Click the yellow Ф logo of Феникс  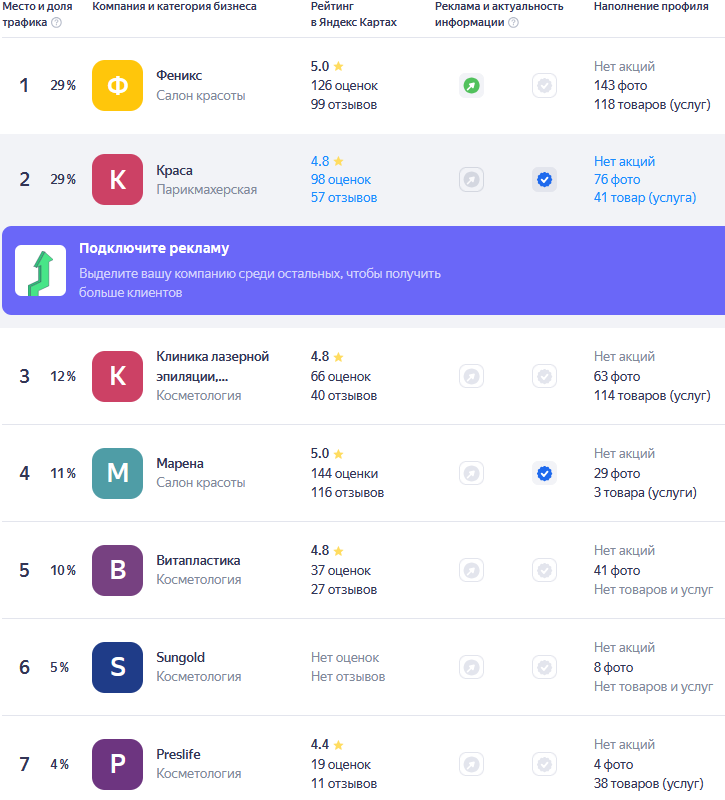[118, 86]
